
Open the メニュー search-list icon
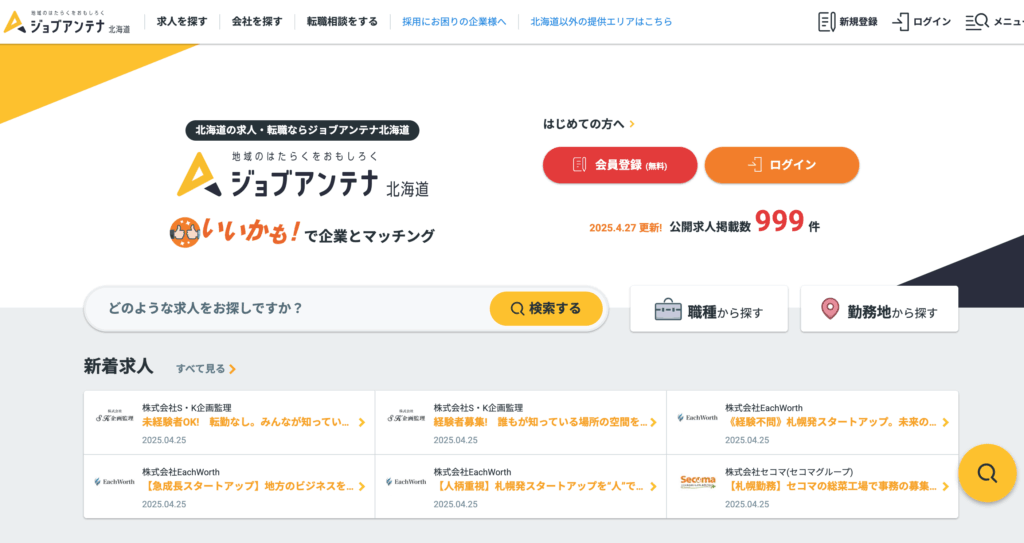[x=977, y=22]
